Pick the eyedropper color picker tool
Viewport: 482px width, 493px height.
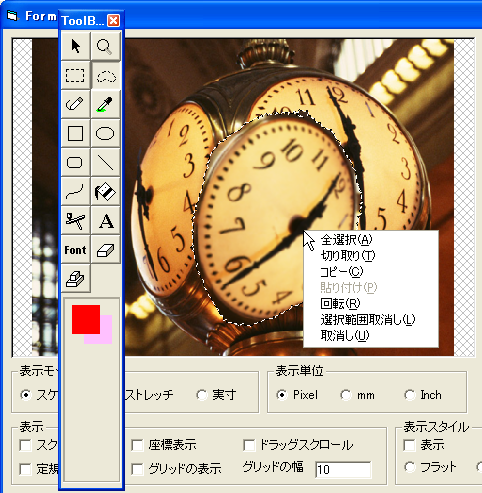(x=105, y=104)
